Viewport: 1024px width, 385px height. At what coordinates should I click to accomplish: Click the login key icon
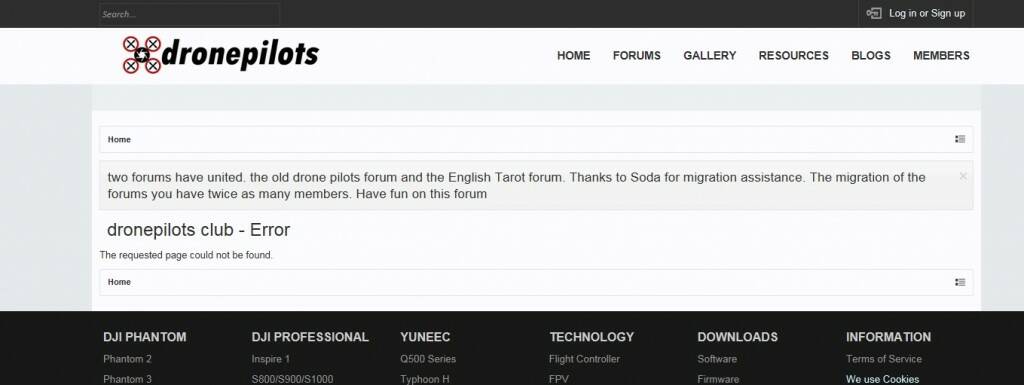click(873, 13)
